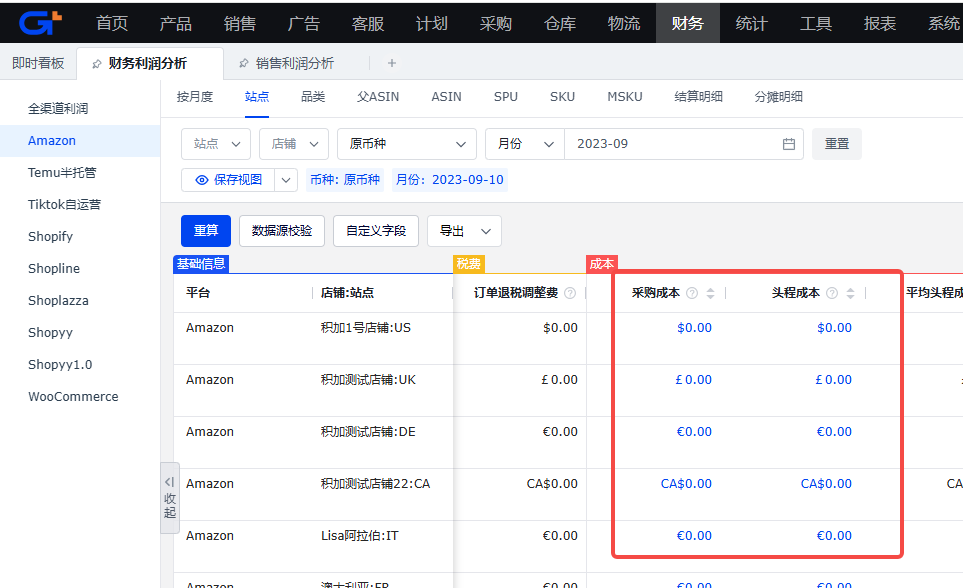Image resolution: width=963 pixels, height=588 pixels.
Task: Select Shopline in the sidebar
Action: click(x=54, y=269)
